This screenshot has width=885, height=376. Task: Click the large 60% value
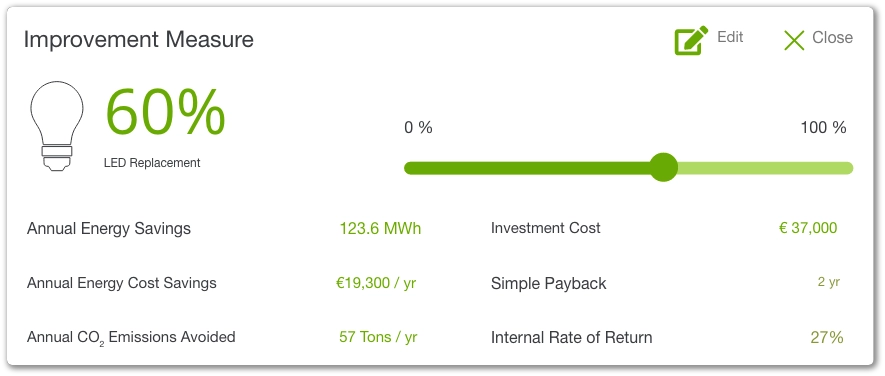click(x=165, y=112)
